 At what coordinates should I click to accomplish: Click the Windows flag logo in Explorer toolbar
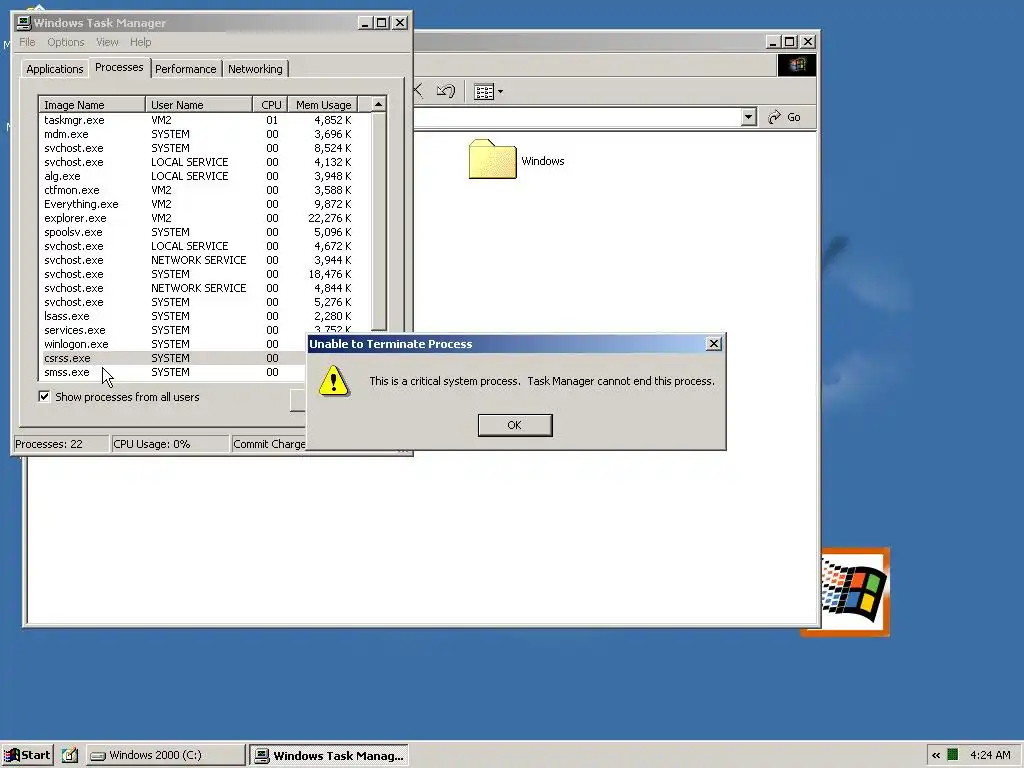(x=797, y=65)
